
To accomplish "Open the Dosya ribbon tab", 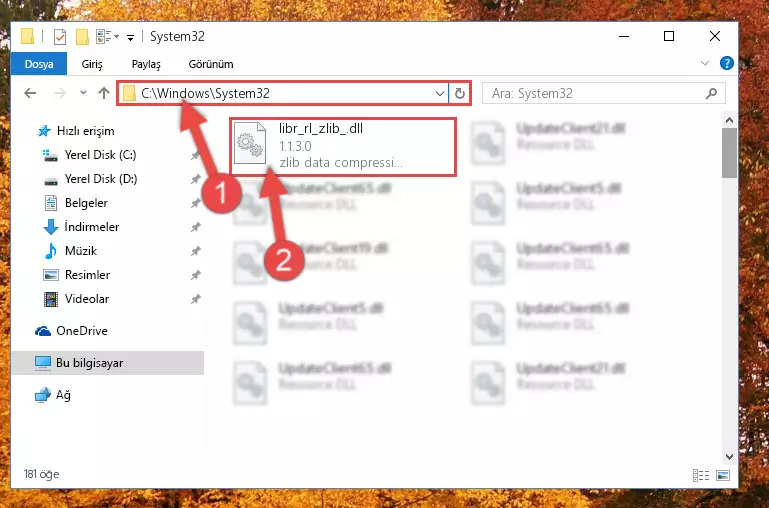I will point(39,64).
